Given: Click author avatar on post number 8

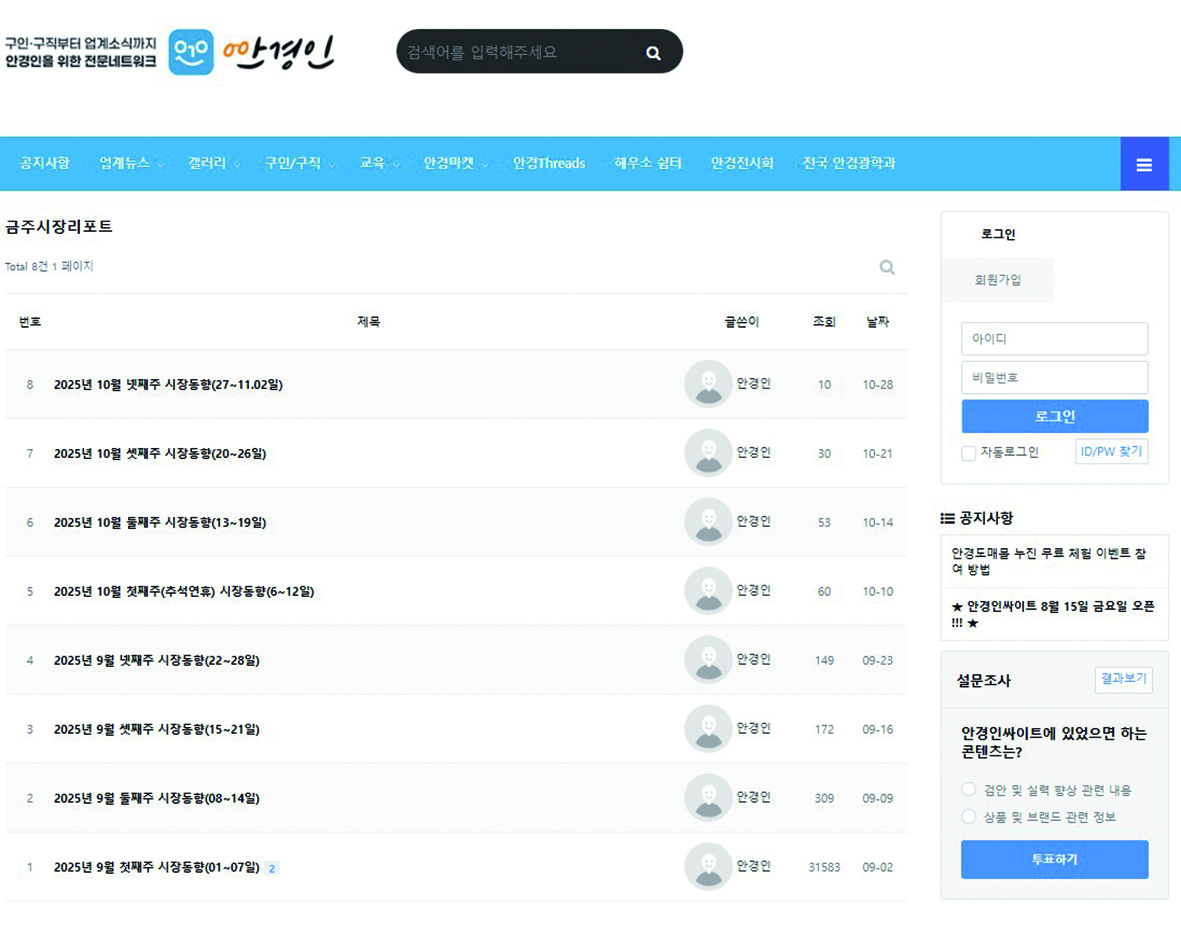Looking at the screenshot, I should tap(708, 384).
